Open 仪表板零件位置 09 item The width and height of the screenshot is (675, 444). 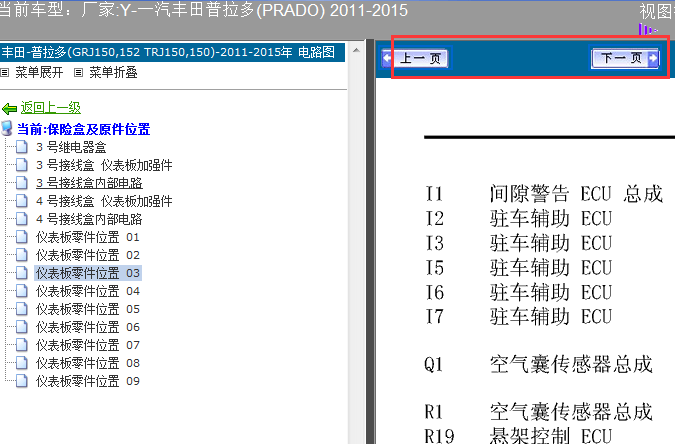pos(88,381)
